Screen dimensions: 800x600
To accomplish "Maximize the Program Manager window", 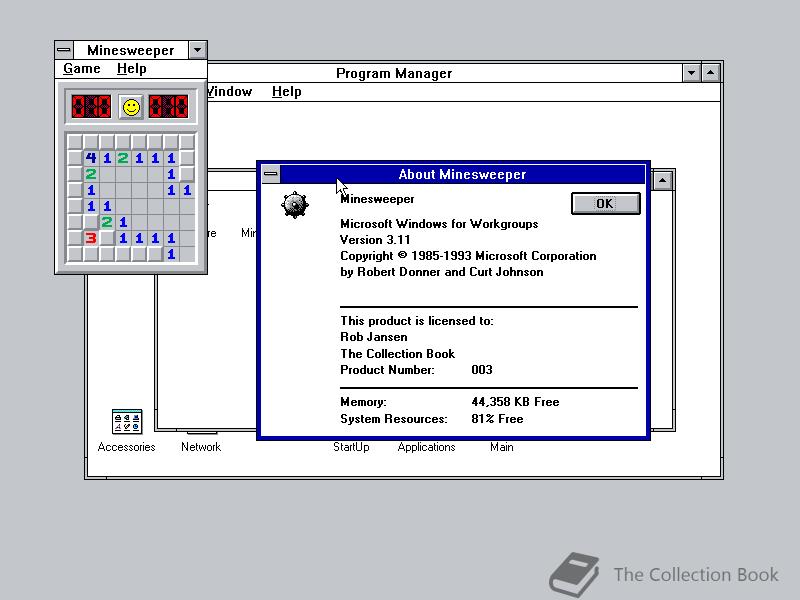I will (x=711, y=73).
